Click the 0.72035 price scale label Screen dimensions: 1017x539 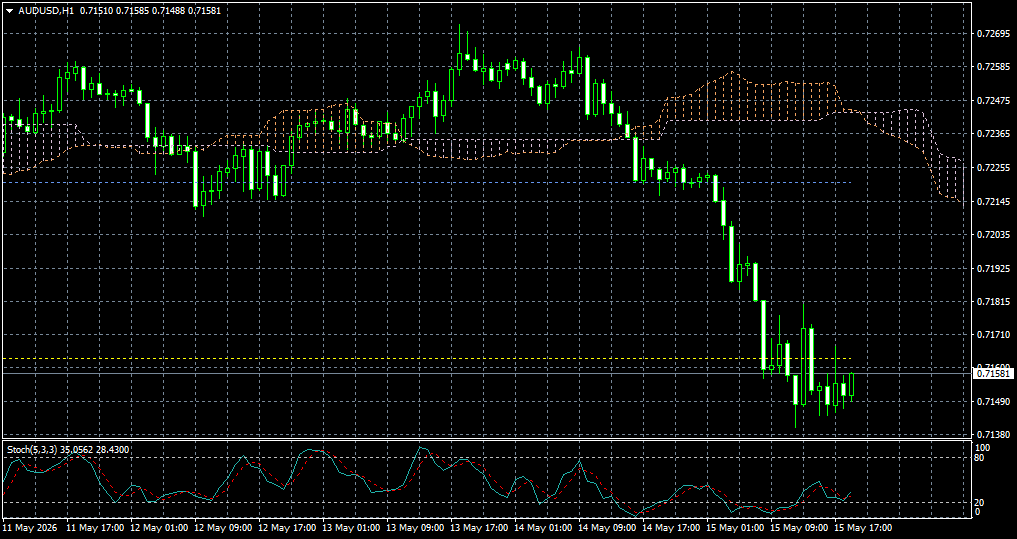click(993, 234)
